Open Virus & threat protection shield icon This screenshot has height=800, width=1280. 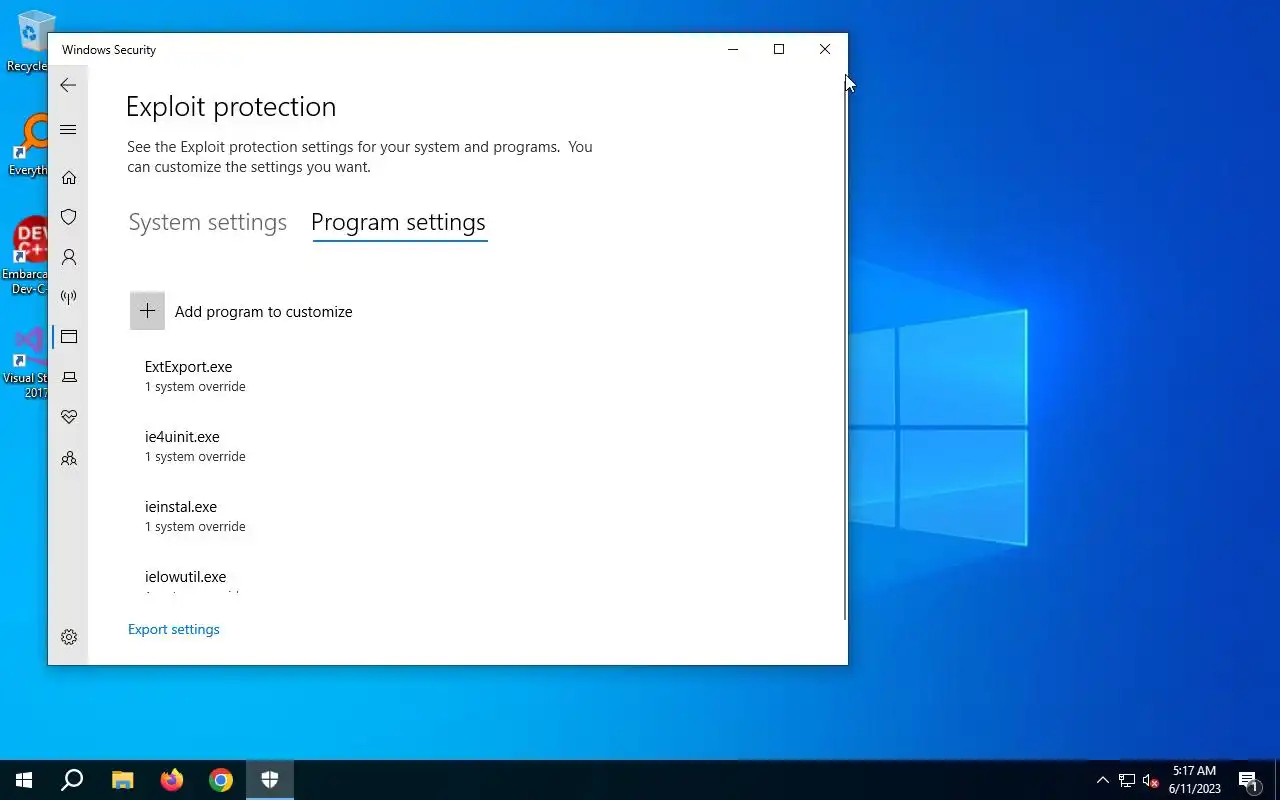pos(69,217)
